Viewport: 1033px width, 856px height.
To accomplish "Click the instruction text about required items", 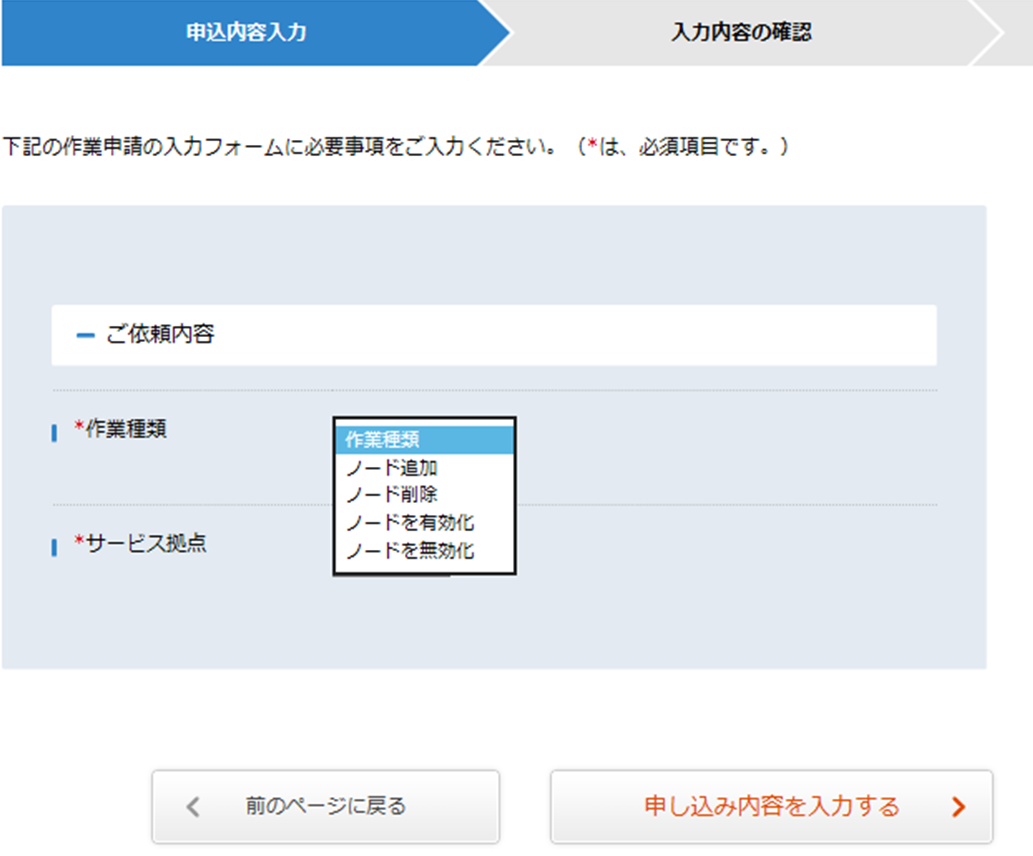I will point(395,146).
